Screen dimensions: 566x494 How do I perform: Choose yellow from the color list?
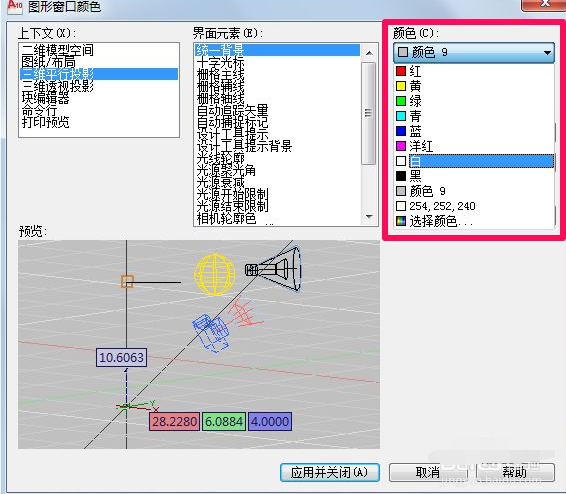(474, 86)
